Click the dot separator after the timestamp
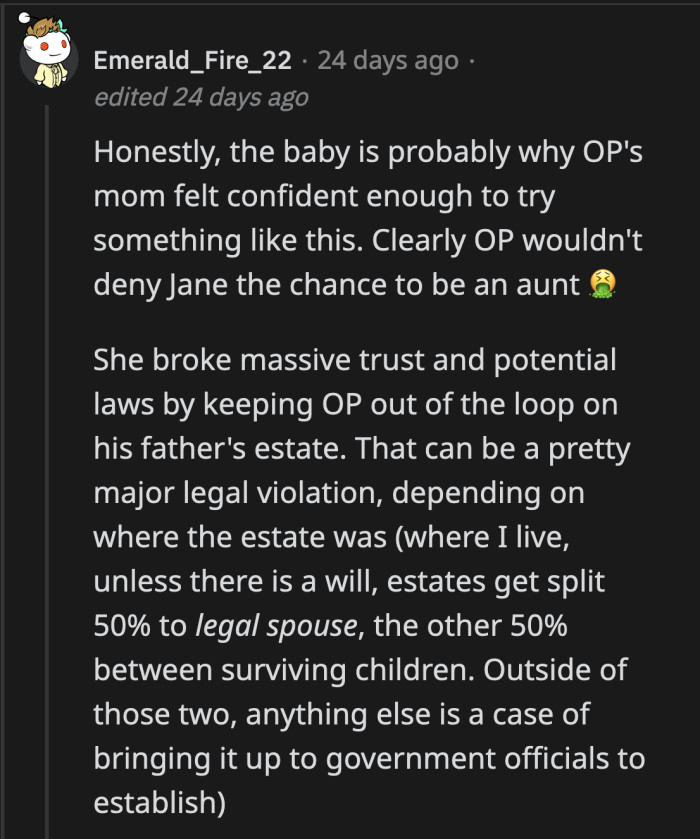The image size is (700, 839). click(470, 61)
